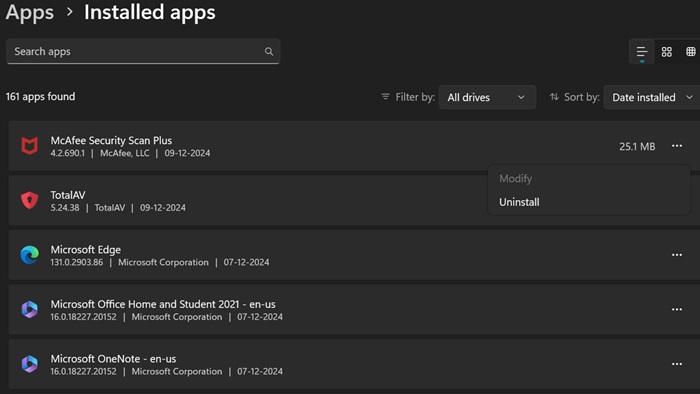
Task: Click the search magnifier icon
Action: tap(269, 51)
